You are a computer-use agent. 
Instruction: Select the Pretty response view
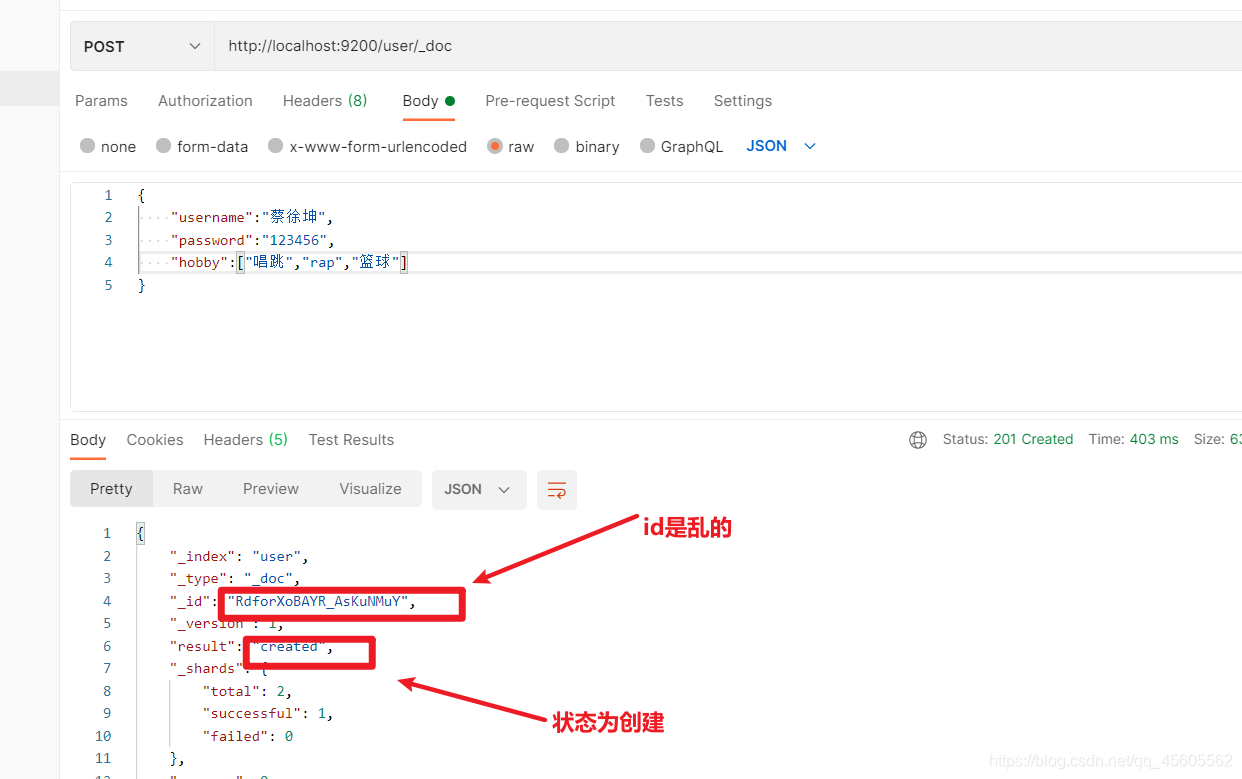111,489
